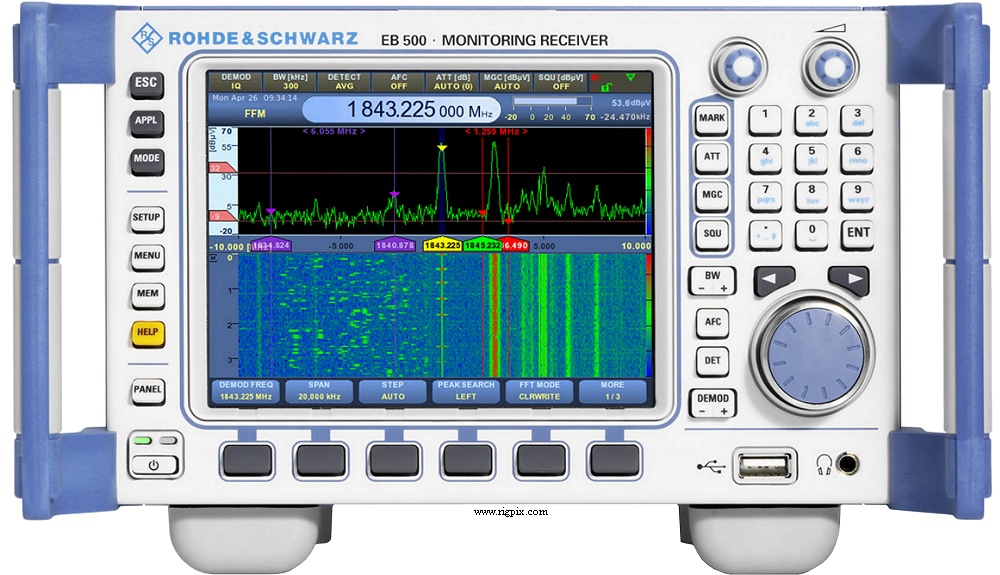This screenshot has width=1000, height=575.
Task: Tap keypad digit 0
Action: (811, 234)
